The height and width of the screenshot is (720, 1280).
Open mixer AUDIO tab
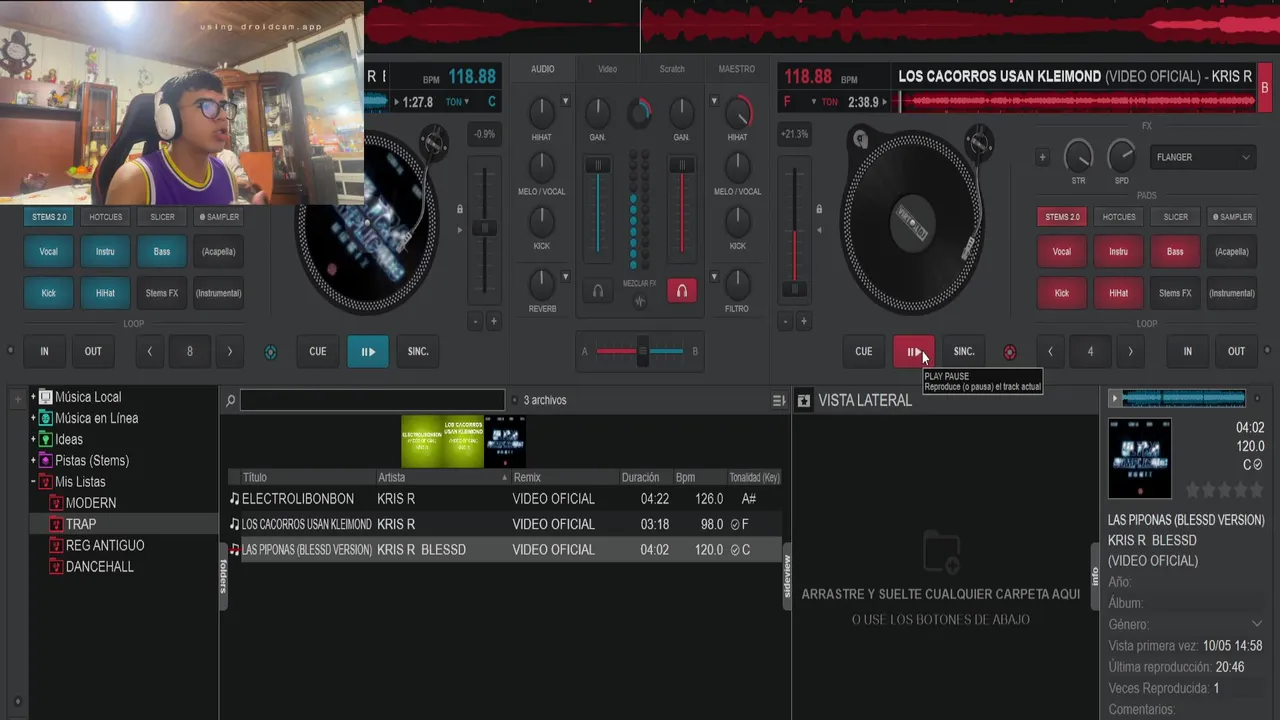click(543, 69)
